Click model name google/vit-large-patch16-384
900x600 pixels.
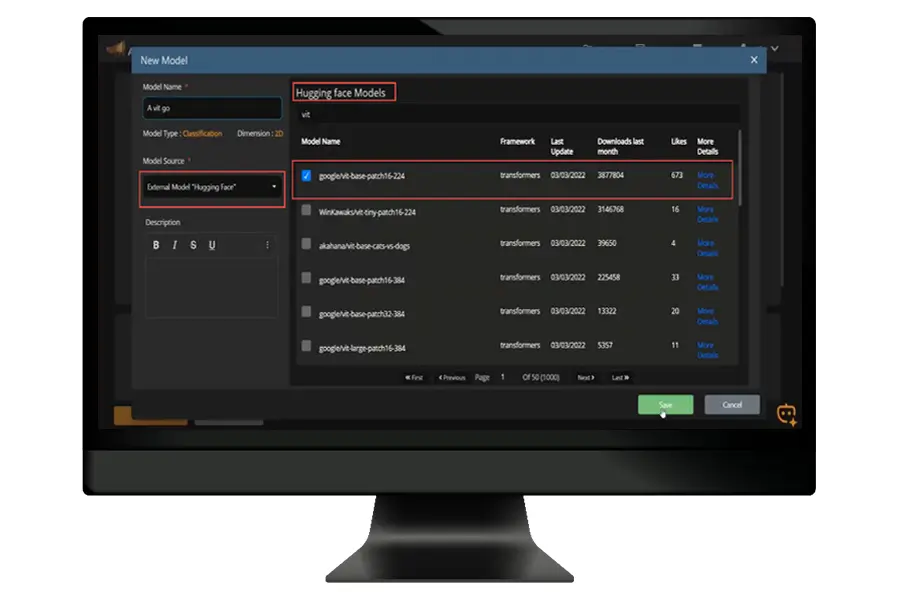(x=362, y=348)
